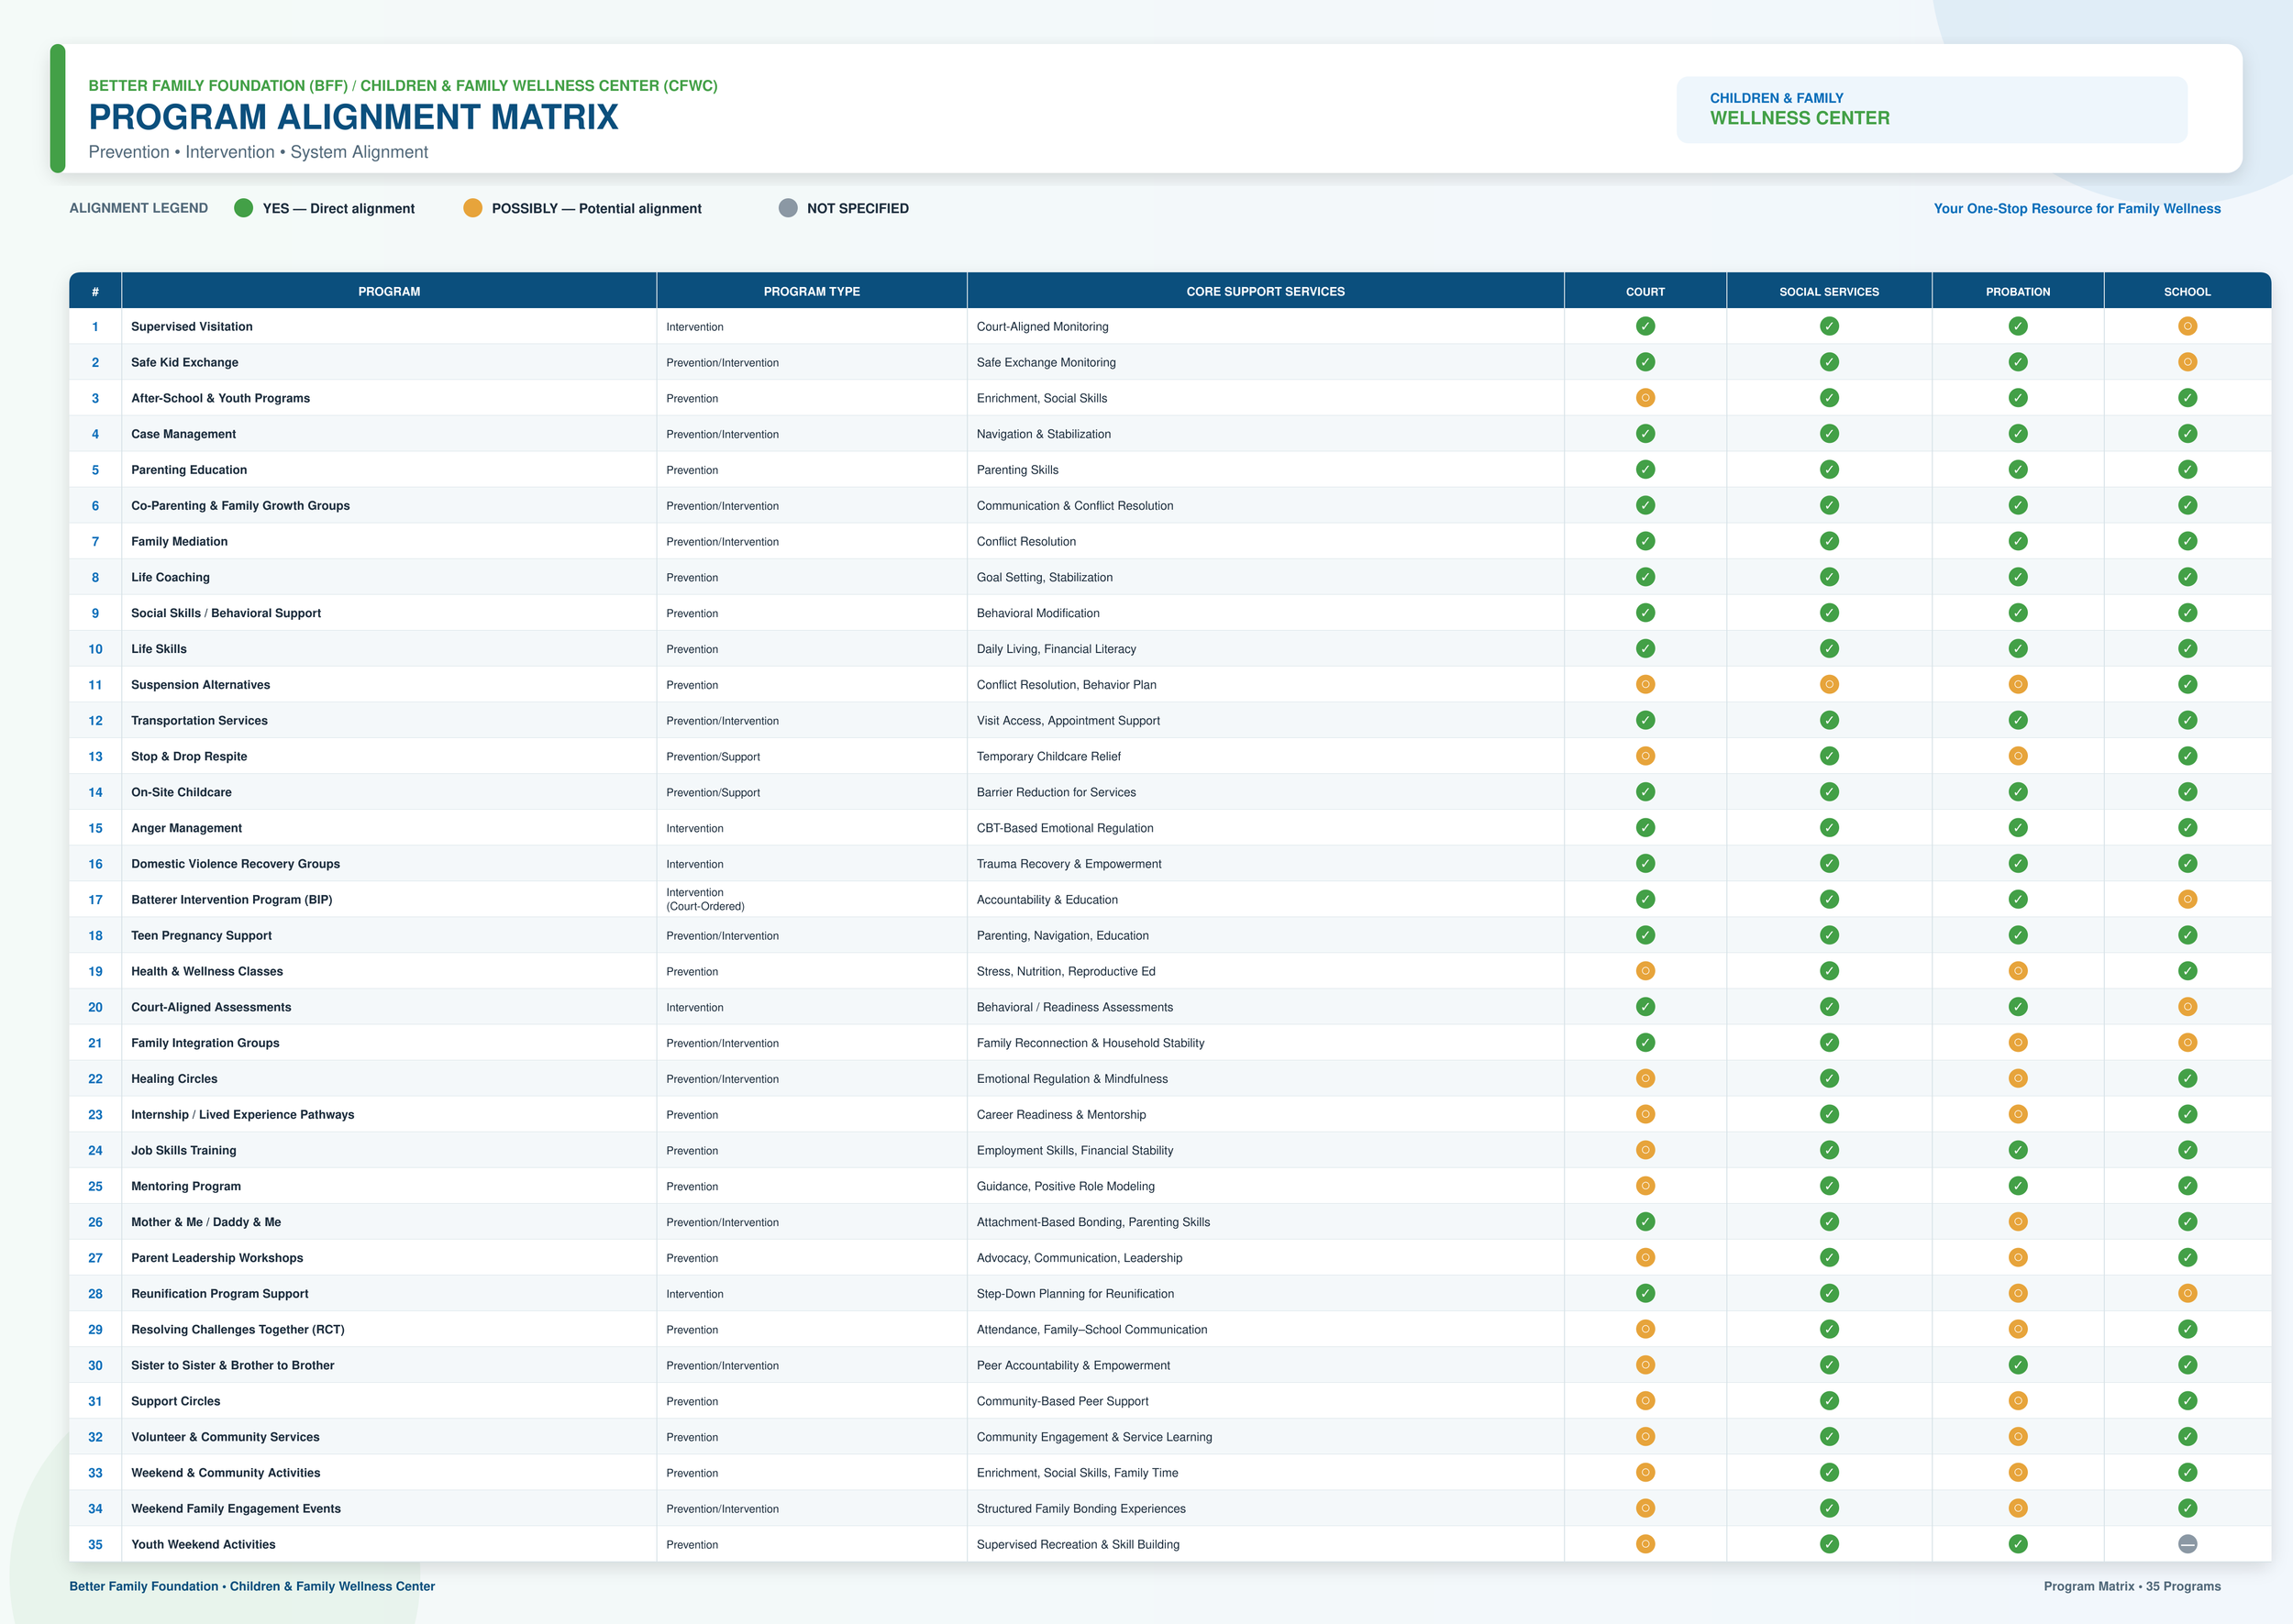Image resolution: width=2293 pixels, height=1624 pixels.
Task: Click the orange School icon for Reunification Program Support
Action: [x=2187, y=1294]
